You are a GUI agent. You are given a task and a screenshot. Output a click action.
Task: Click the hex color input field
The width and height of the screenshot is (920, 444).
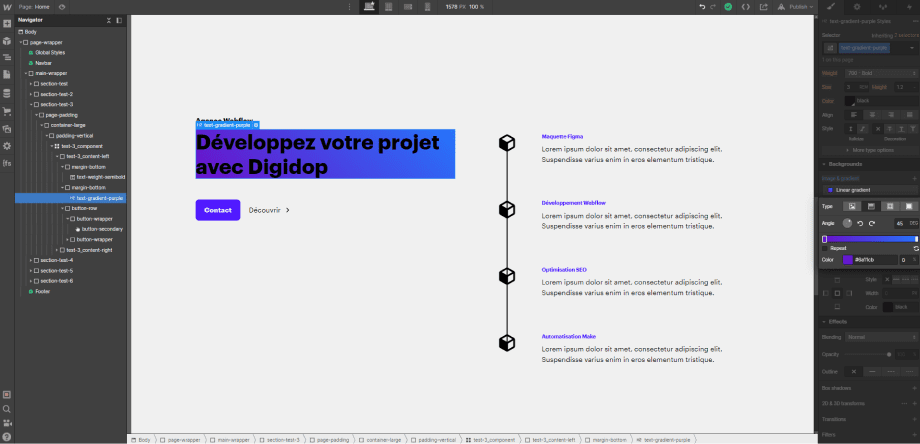click(875, 260)
